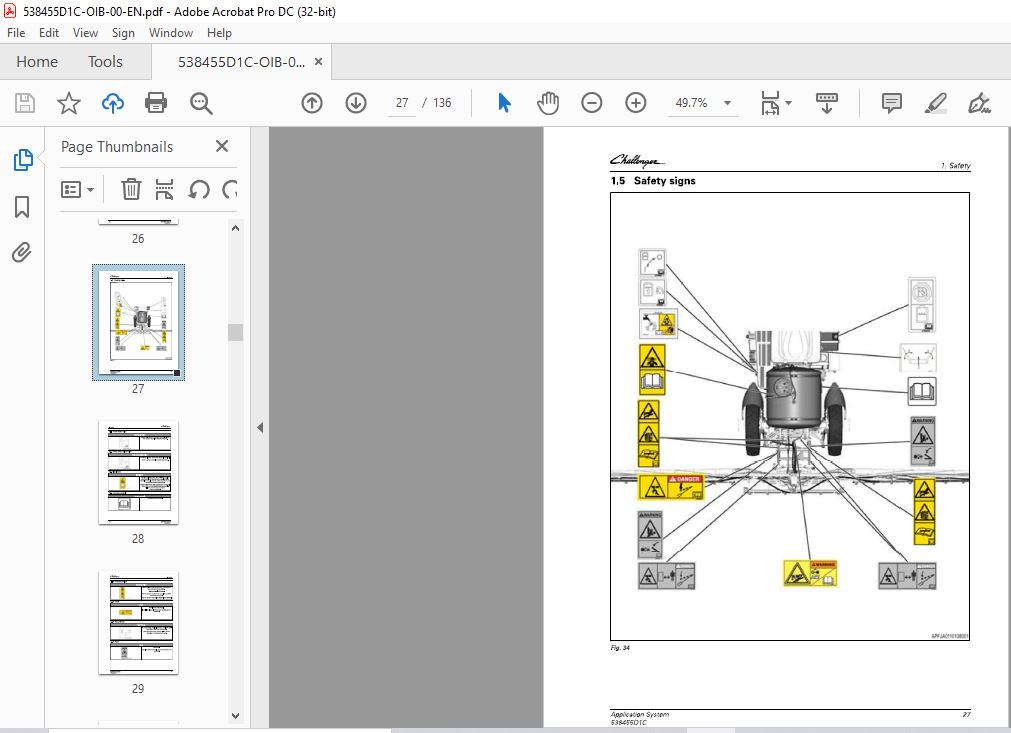
Task: Show Page Thumbnails sidebar icon
Action: (x=23, y=160)
